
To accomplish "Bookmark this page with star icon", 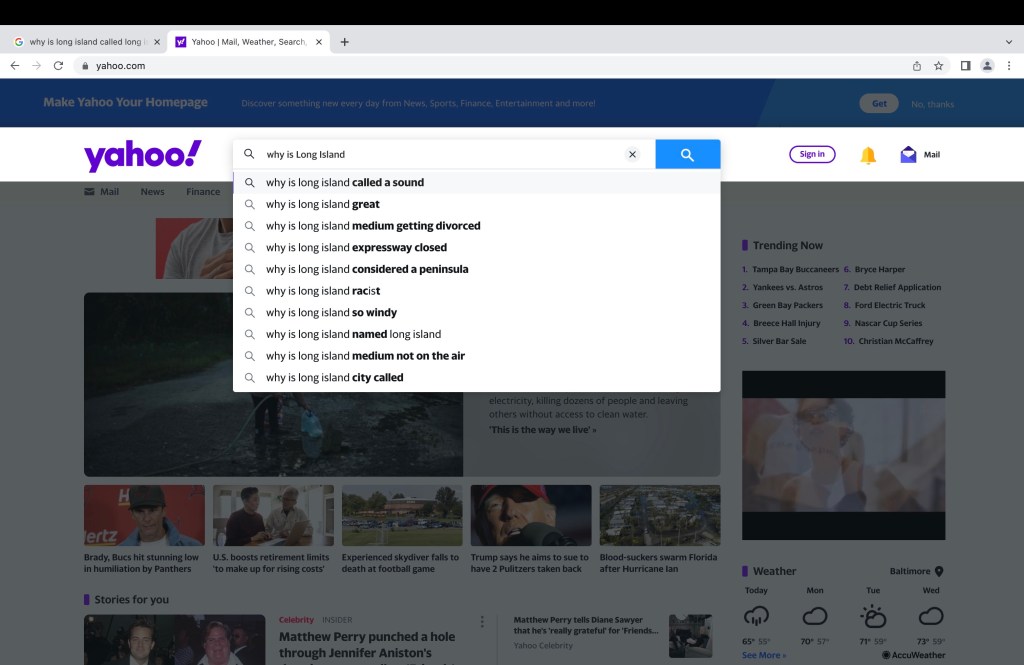I will pyautogui.click(x=939, y=66).
